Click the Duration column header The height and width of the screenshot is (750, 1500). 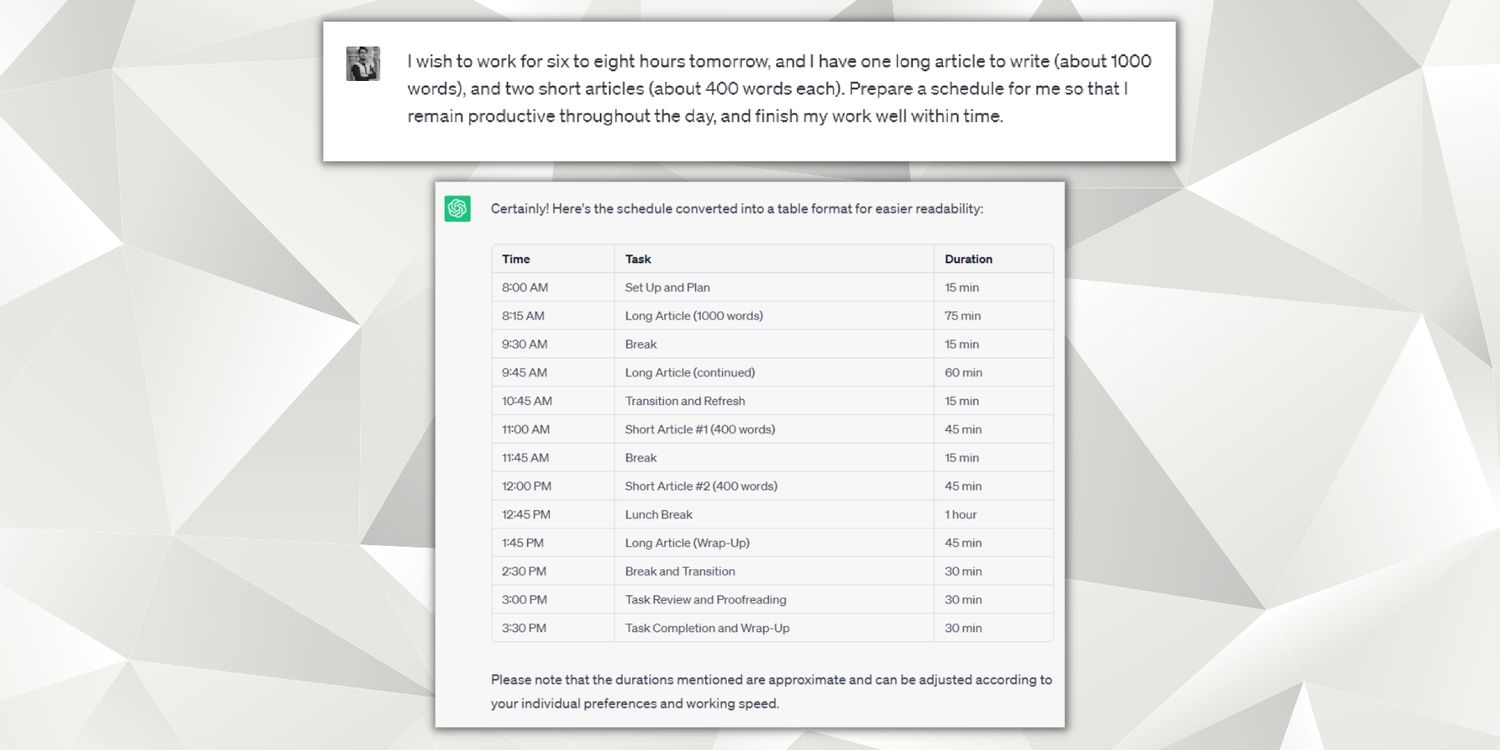pos(968,259)
